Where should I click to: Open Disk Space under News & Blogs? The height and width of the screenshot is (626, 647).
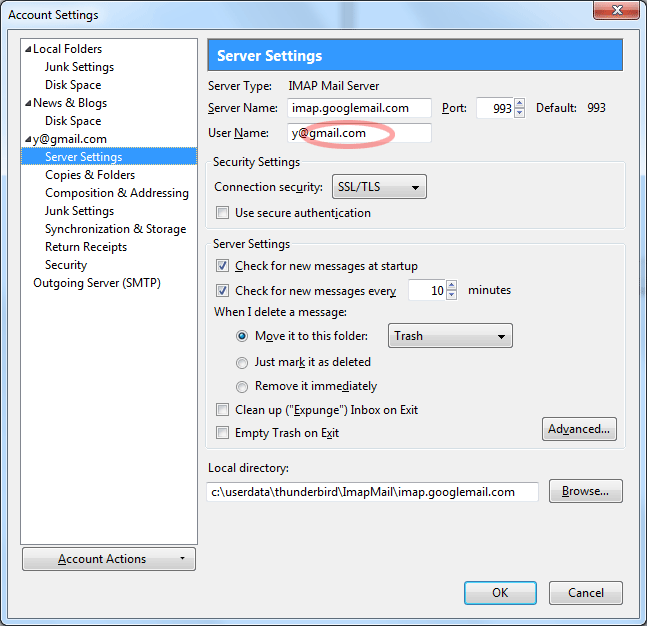[73, 121]
